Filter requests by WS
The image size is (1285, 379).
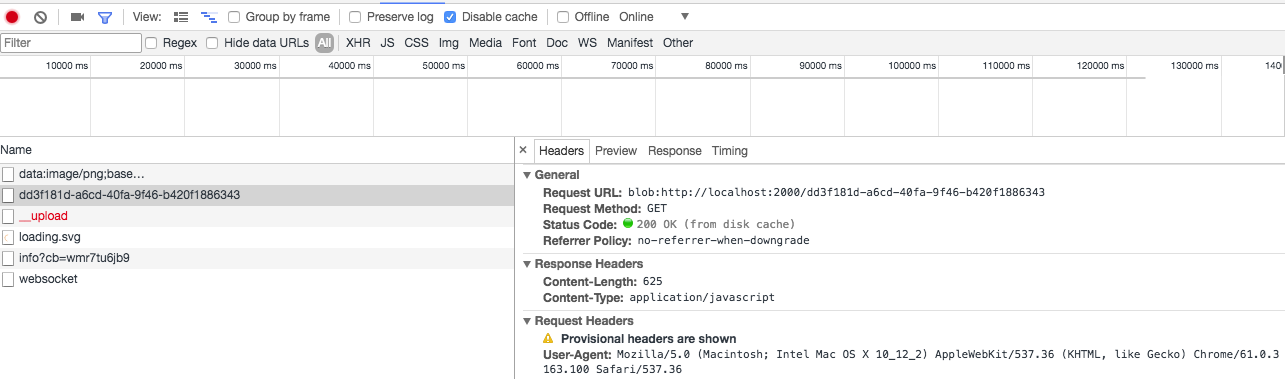[x=587, y=43]
